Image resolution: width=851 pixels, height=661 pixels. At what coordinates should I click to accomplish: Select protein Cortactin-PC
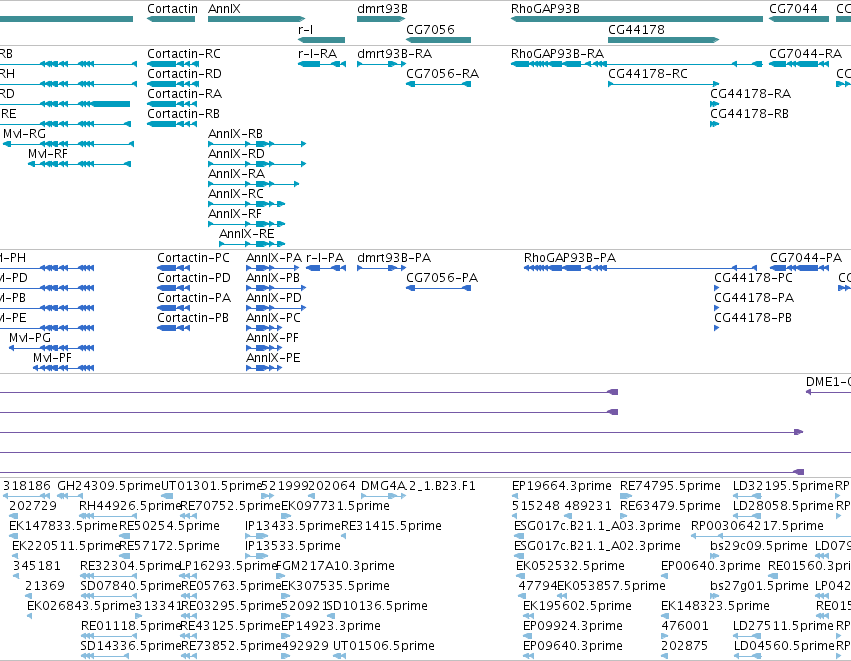point(193,258)
